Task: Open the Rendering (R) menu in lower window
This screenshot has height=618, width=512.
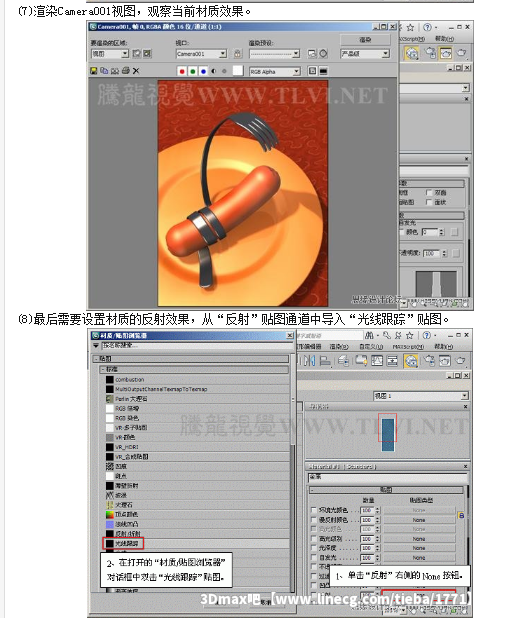Action: tap(339, 347)
